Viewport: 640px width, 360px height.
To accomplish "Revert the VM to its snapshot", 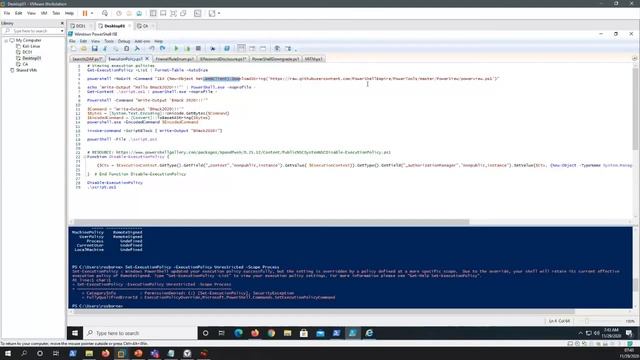I will coord(129,13).
